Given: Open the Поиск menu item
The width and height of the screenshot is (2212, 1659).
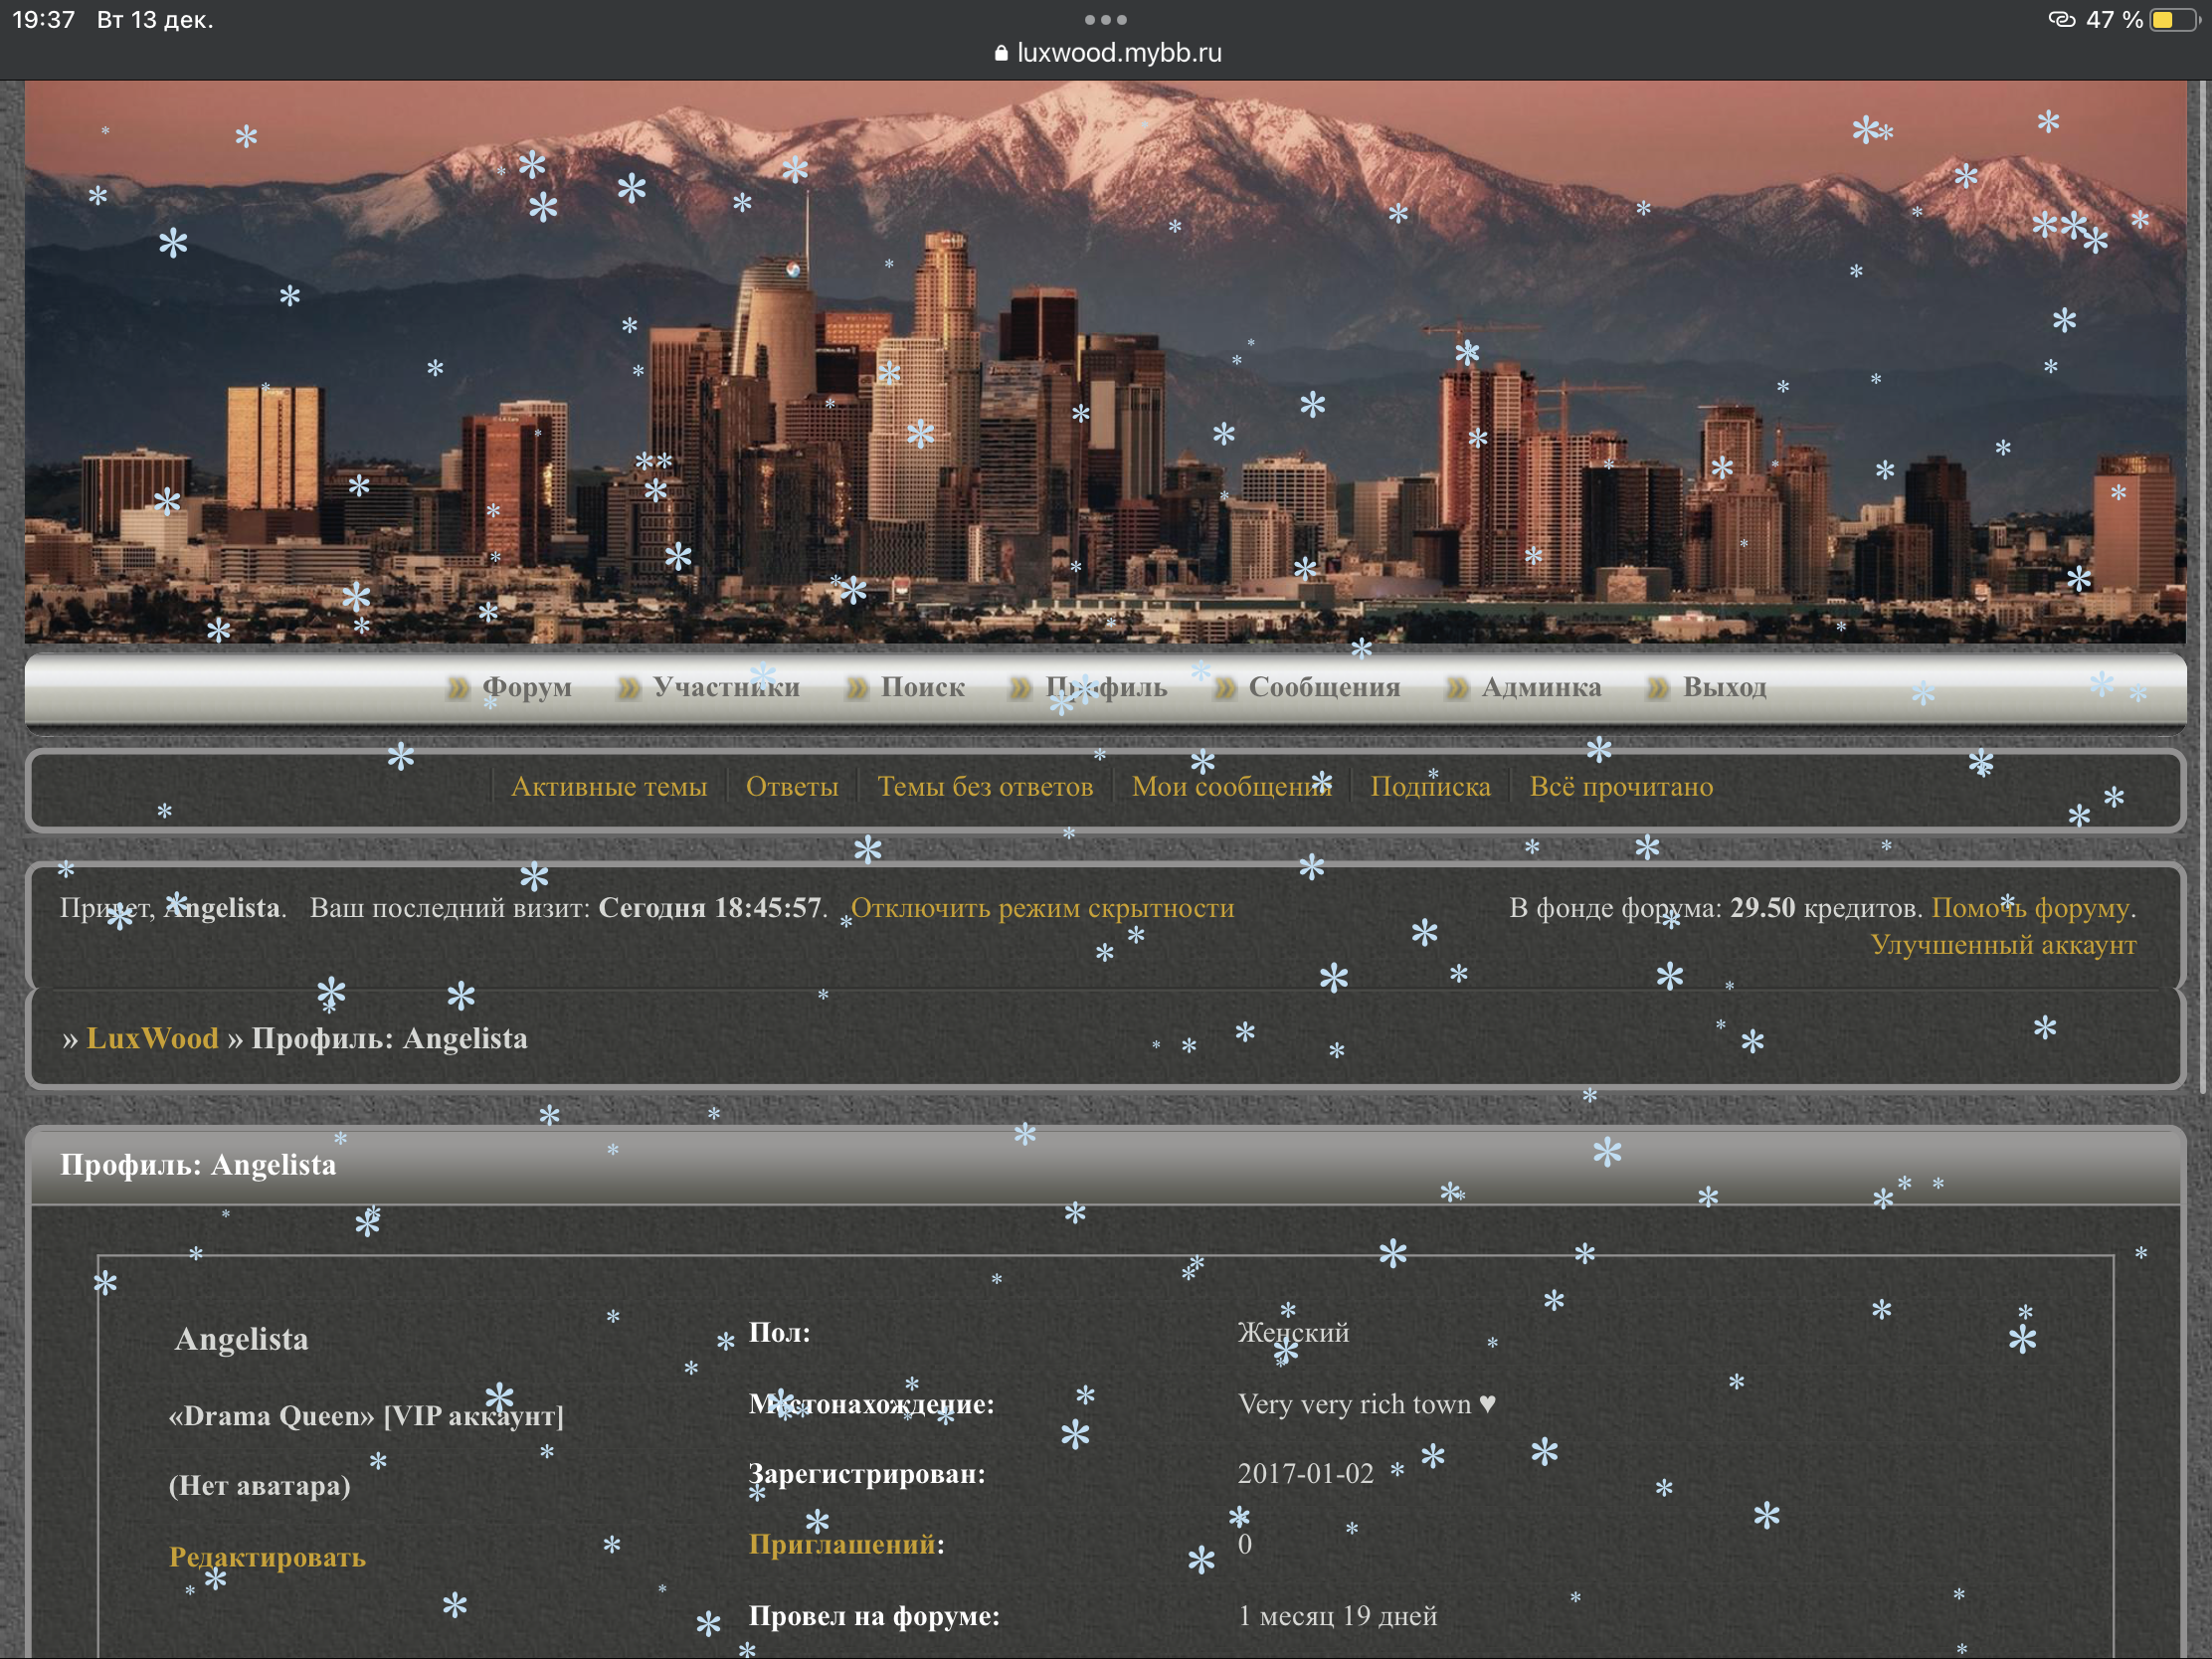Looking at the screenshot, I should 922,687.
